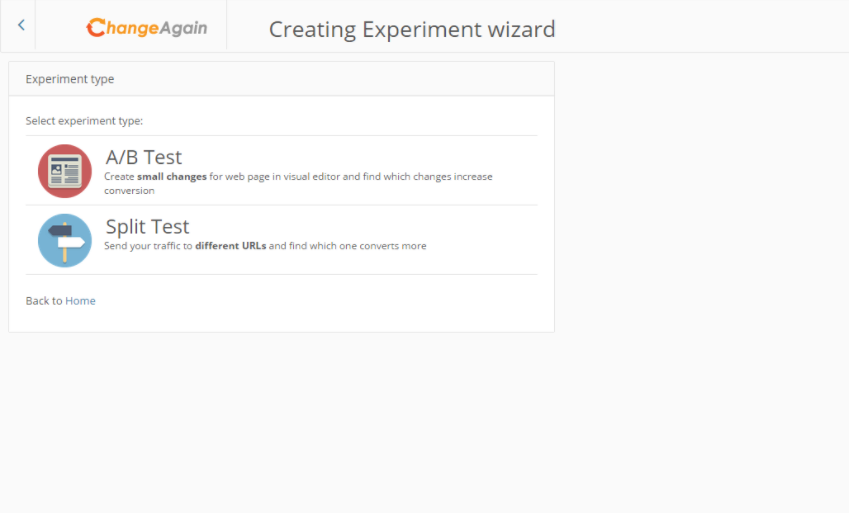This screenshot has width=849, height=513.
Task: Click the bold 'different URLs' text
Action: 231,246
